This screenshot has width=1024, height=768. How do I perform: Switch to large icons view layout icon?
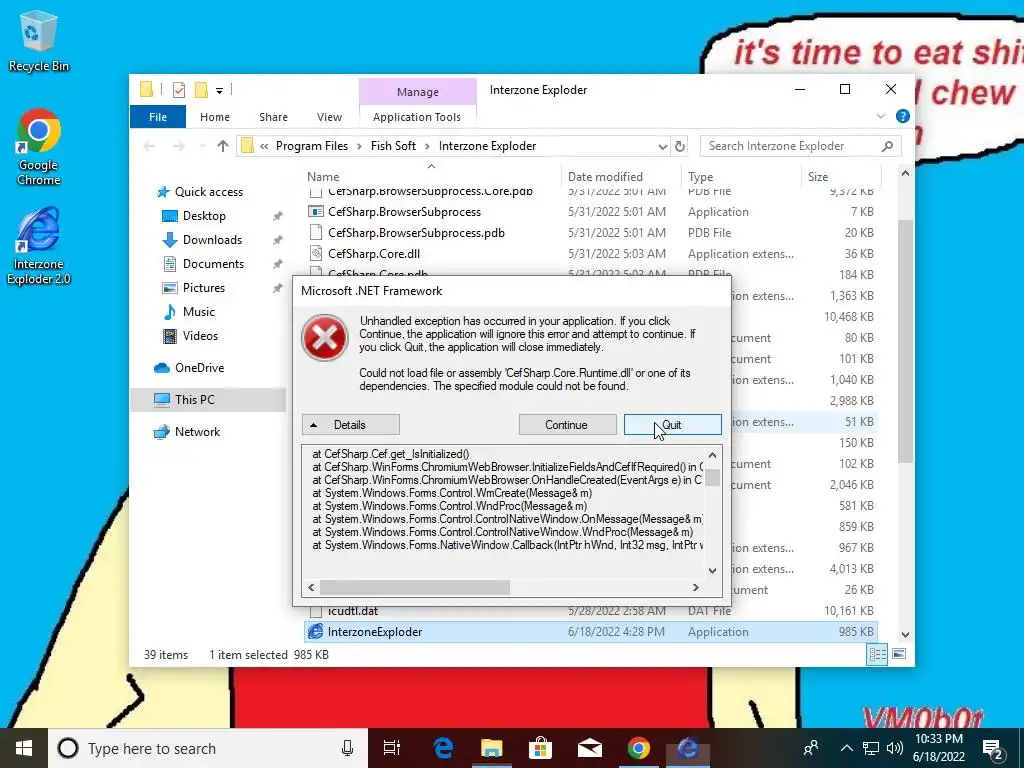[899, 654]
